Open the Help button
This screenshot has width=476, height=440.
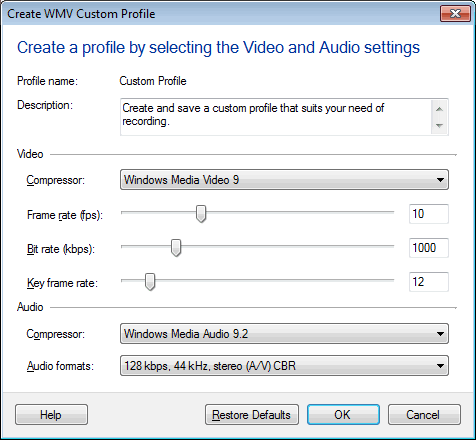coord(51,415)
